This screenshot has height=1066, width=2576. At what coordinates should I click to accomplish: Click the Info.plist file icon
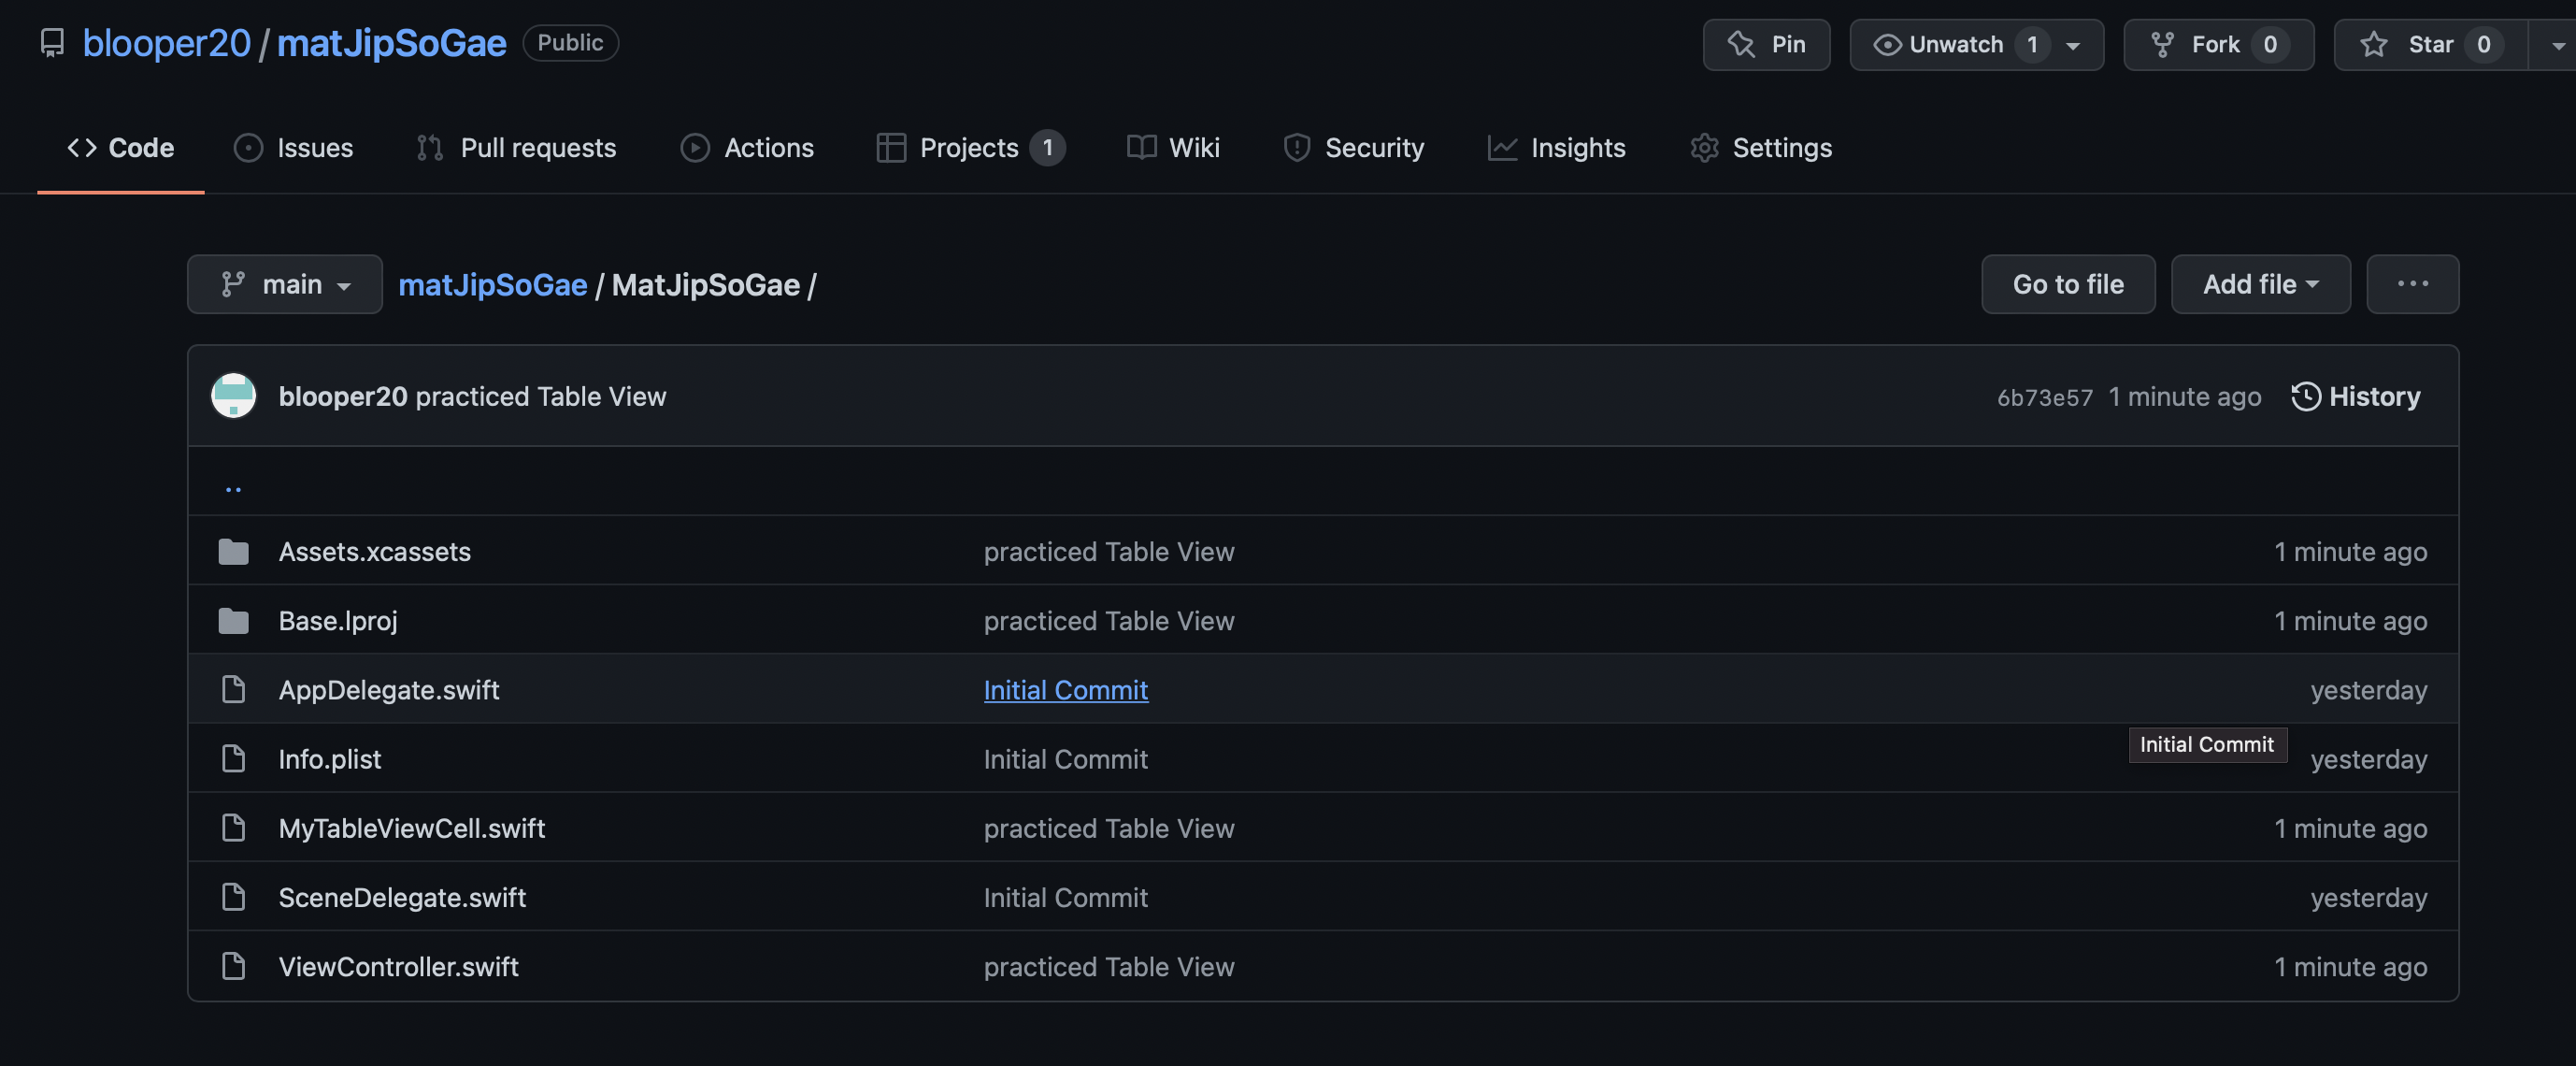(x=233, y=759)
